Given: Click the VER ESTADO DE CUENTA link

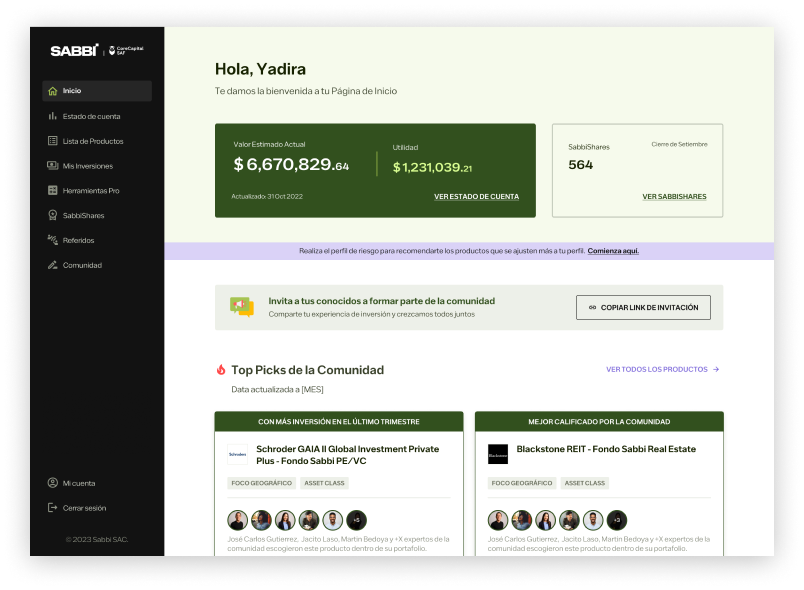Looking at the screenshot, I should tap(476, 196).
